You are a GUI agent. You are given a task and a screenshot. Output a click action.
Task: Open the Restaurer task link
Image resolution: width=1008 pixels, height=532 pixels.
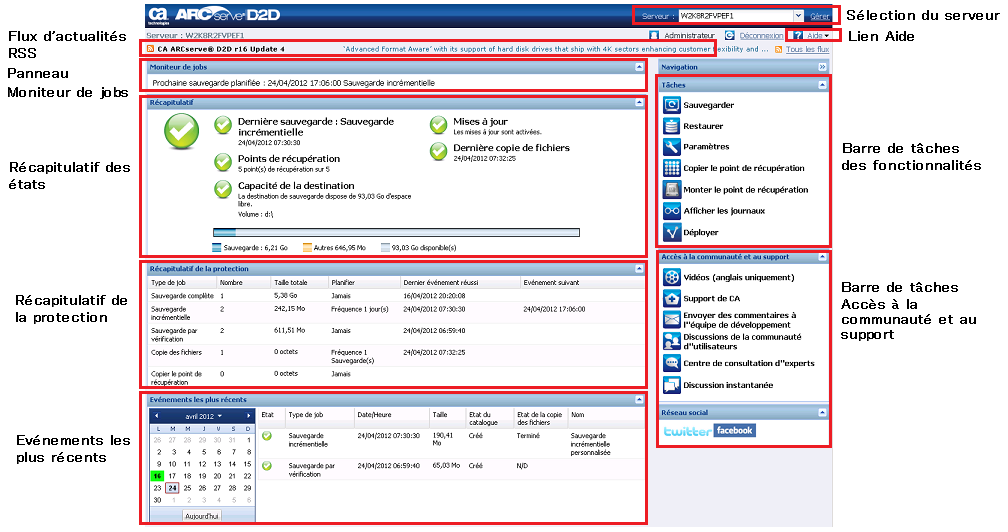703,127
